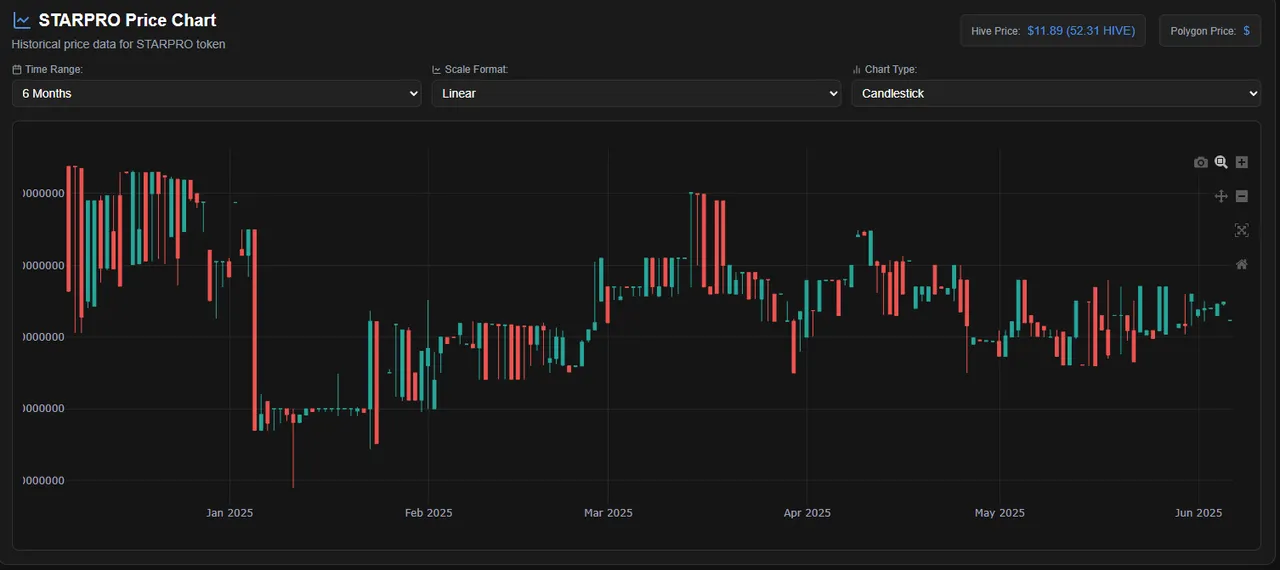The image size is (1280, 570).
Task: Click the Jun 2025 axis label
Action: tap(1198, 513)
